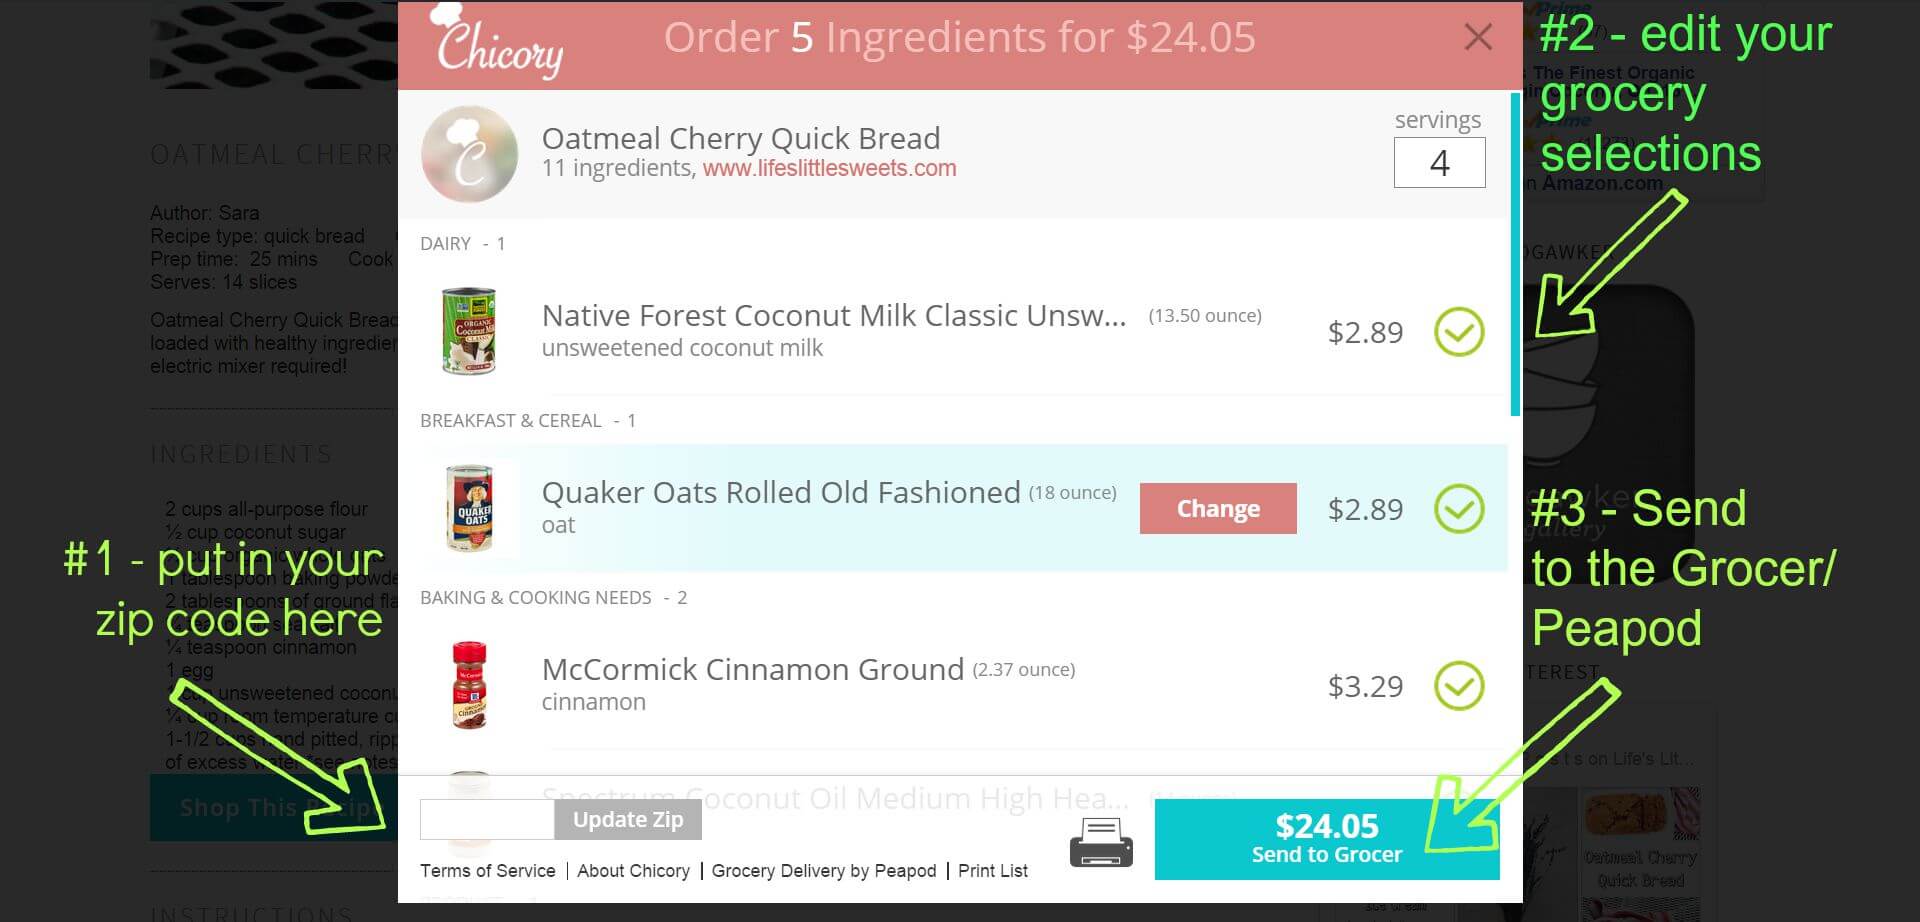The image size is (1920, 922).
Task: Click the Quaker Oats product image
Action: tap(470, 509)
